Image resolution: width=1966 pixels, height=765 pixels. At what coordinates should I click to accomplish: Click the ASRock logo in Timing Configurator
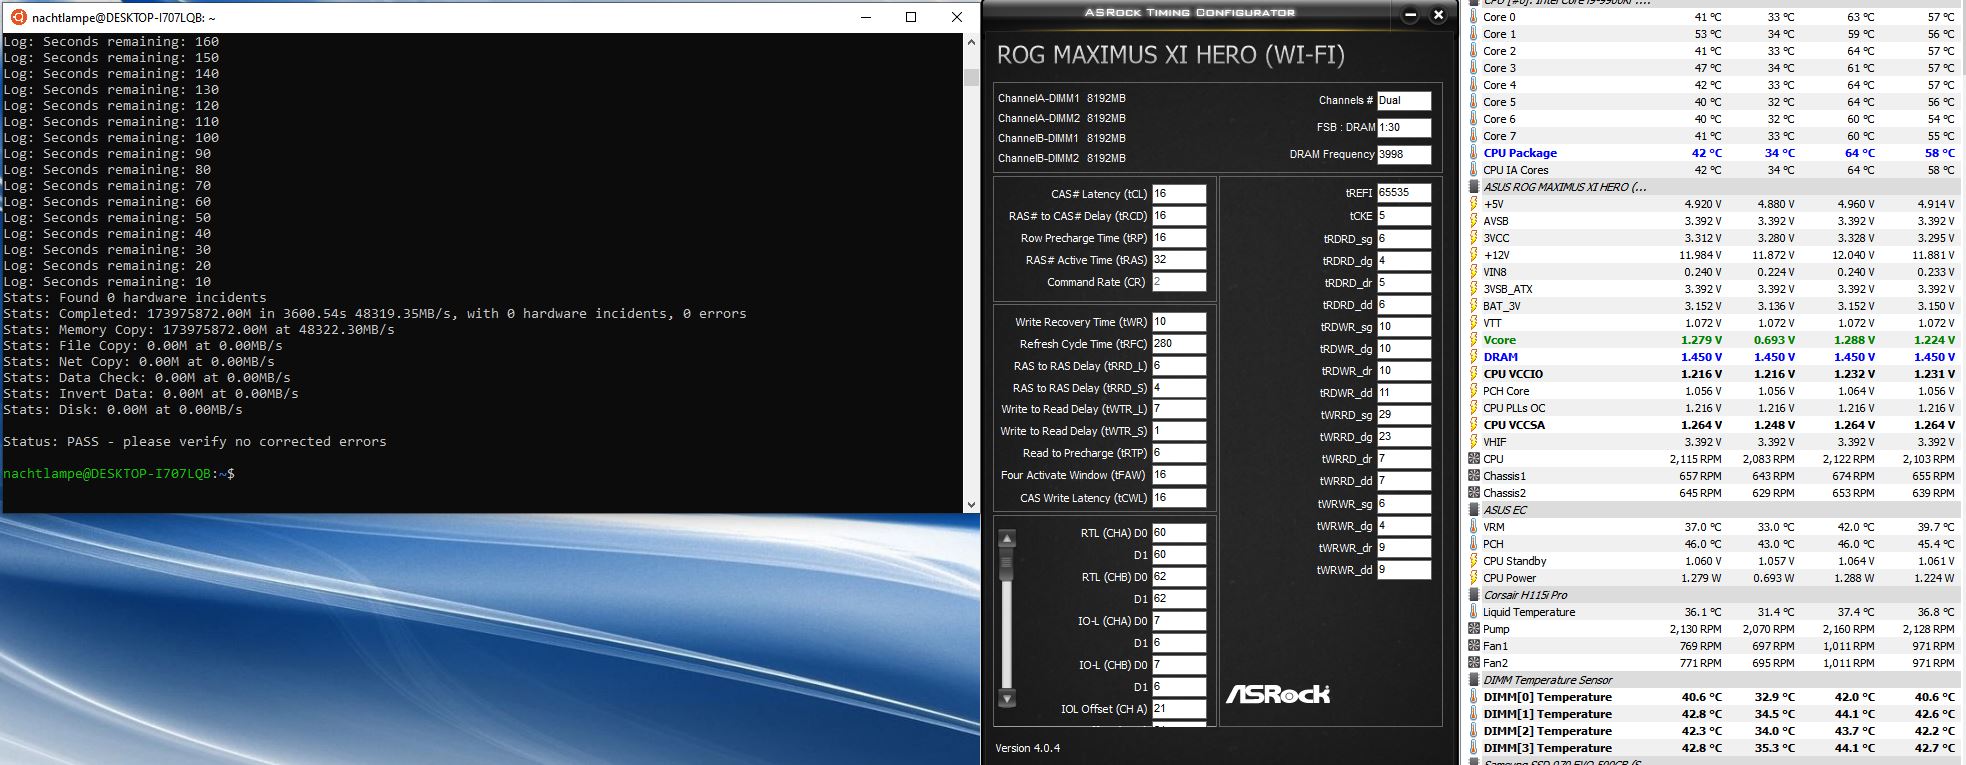[1278, 693]
